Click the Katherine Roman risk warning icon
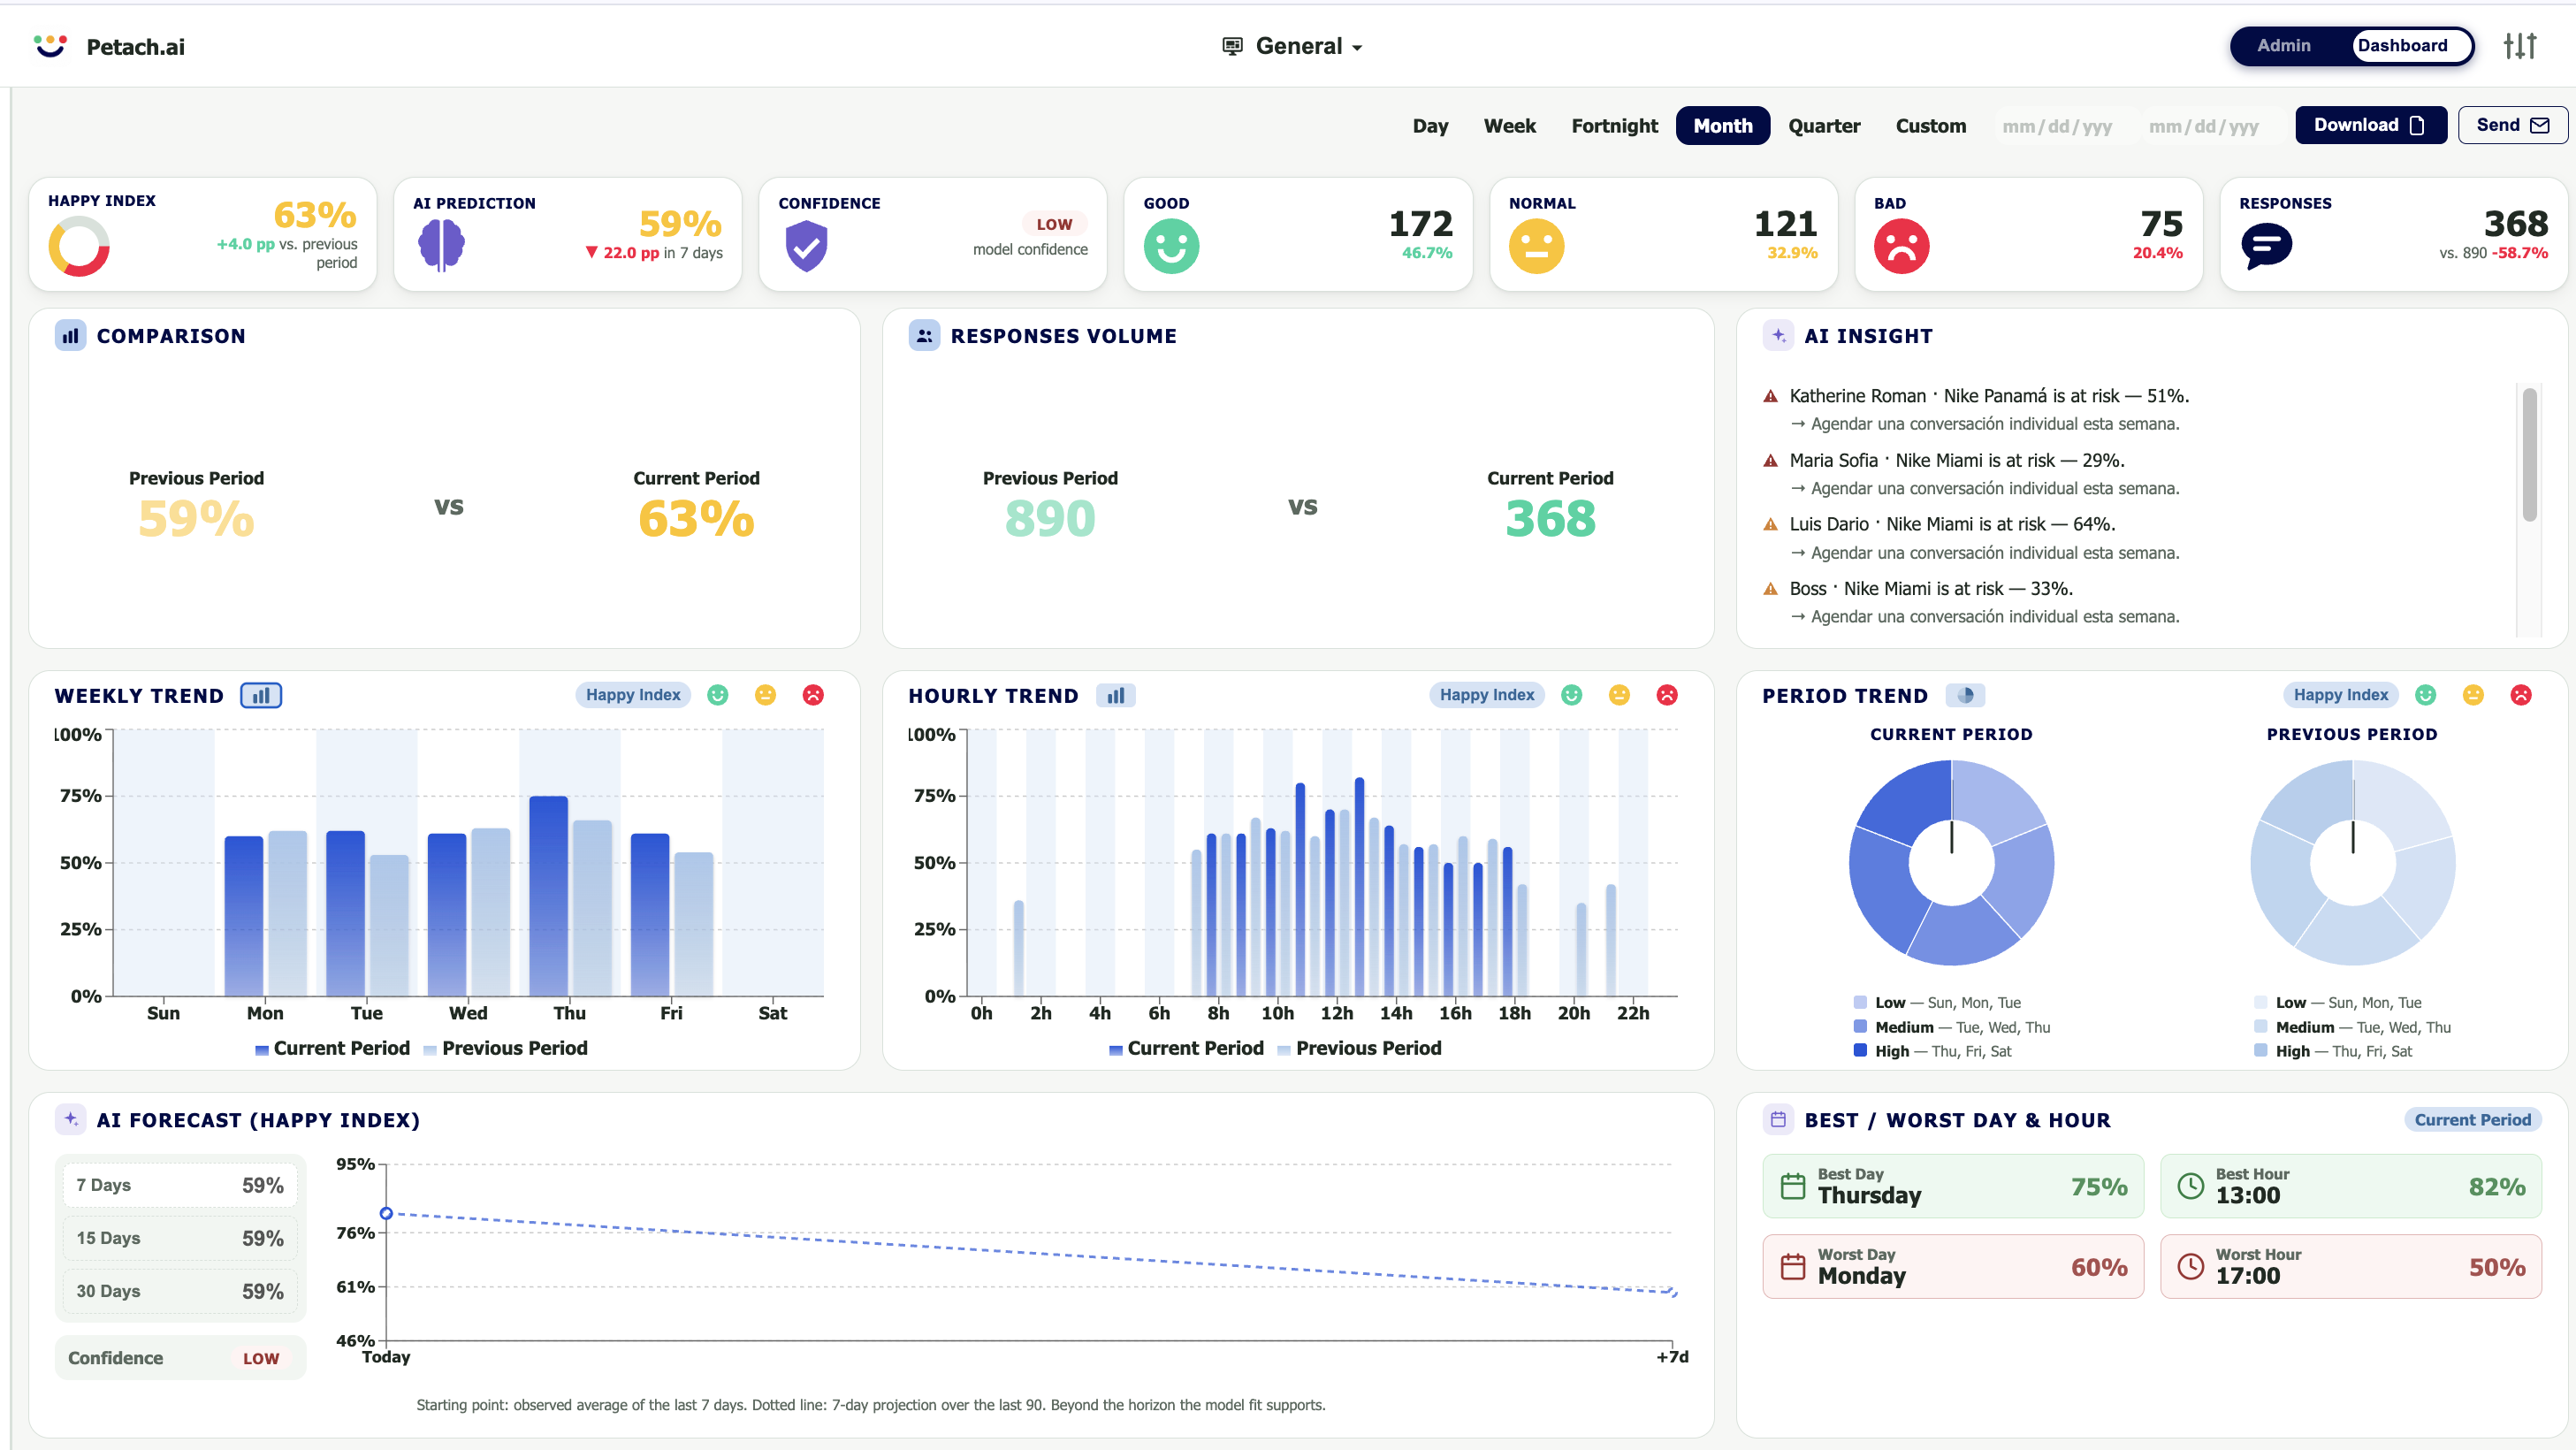The width and height of the screenshot is (2576, 1450). click(x=1770, y=396)
